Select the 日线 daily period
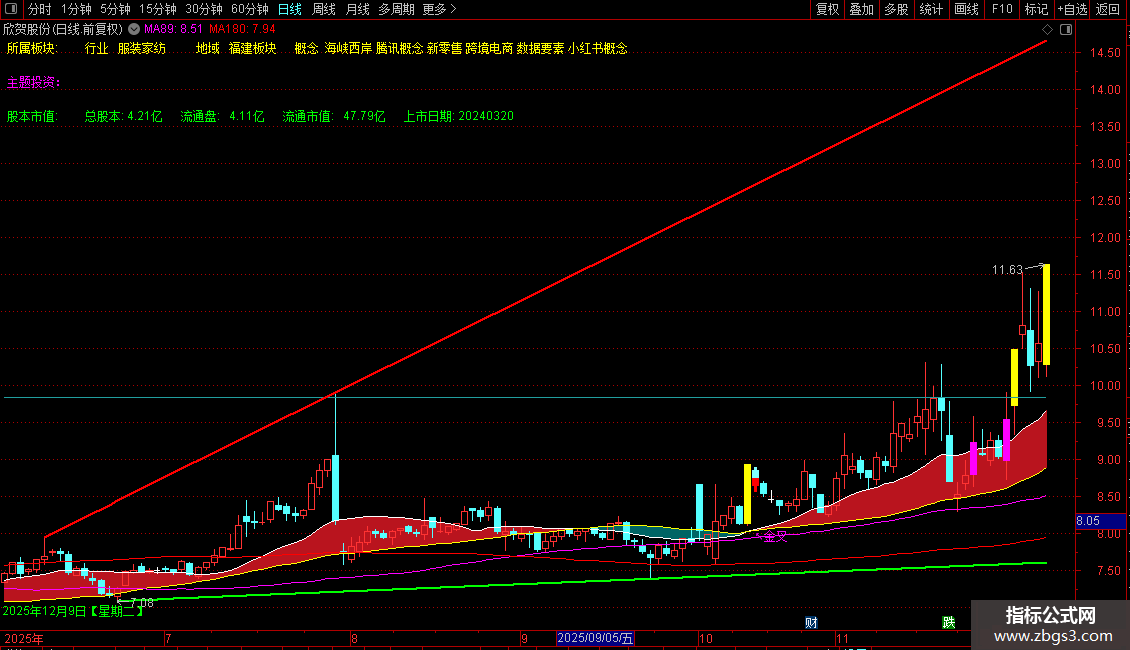This screenshot has height=650, width=1130. [290, 9]
